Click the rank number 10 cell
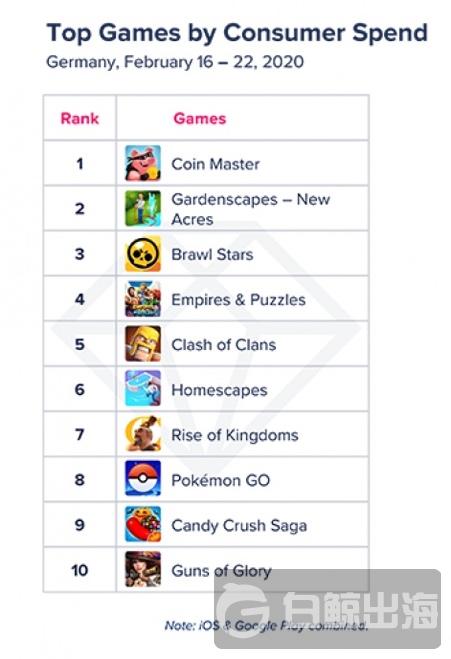The width and height of the screenshot is (451, 659). pos(79,570)
